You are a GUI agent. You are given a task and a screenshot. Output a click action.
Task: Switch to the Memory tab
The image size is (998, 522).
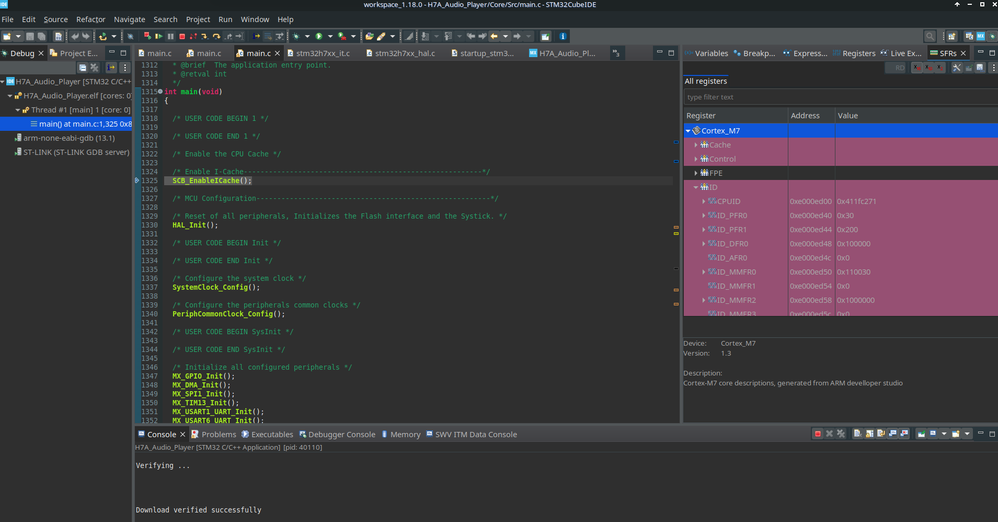click(x=401, y=434)
